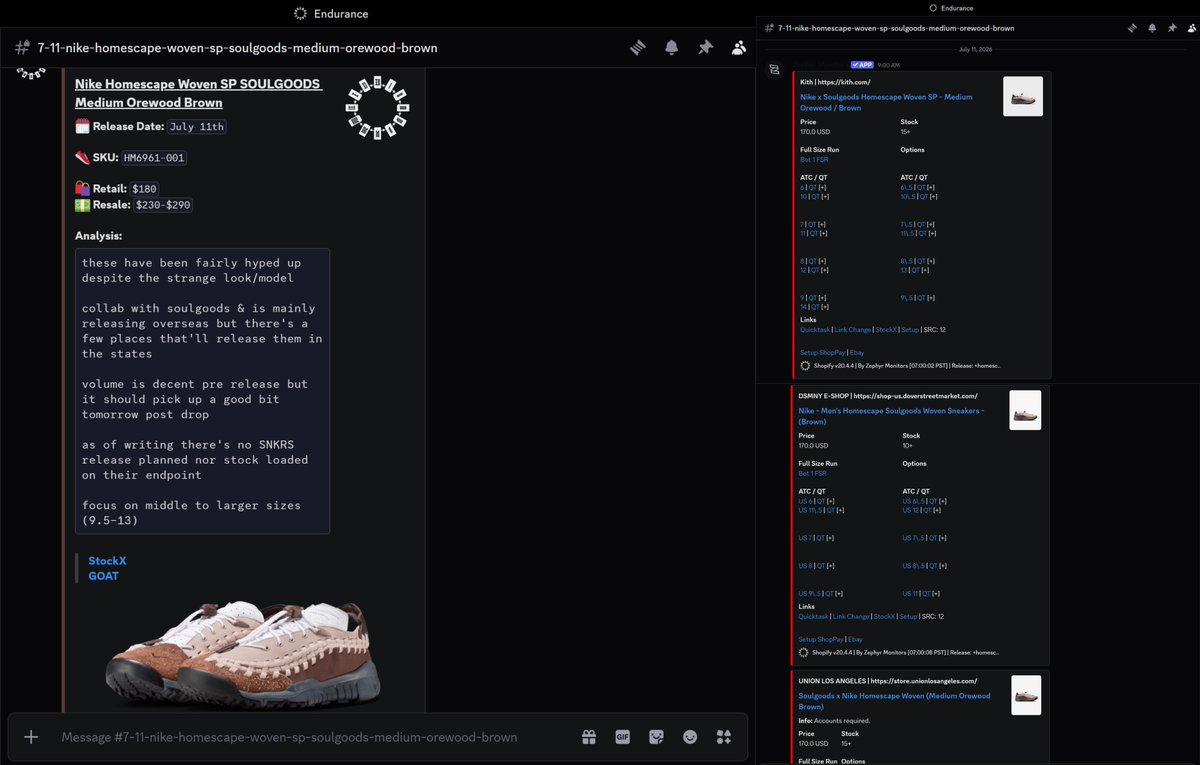1200x765 pixels.
Task: Click channel hash icon in left window header
Action: point(22,47)
